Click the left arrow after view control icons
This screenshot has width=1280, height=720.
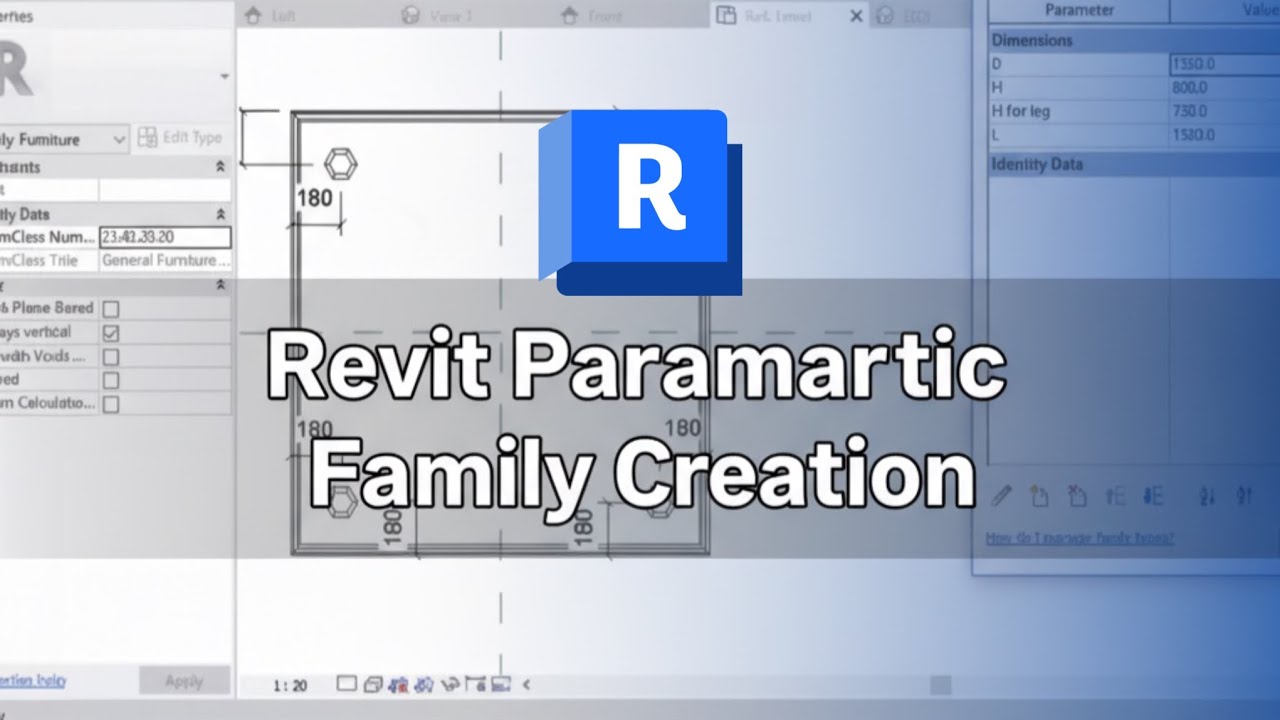526,684
